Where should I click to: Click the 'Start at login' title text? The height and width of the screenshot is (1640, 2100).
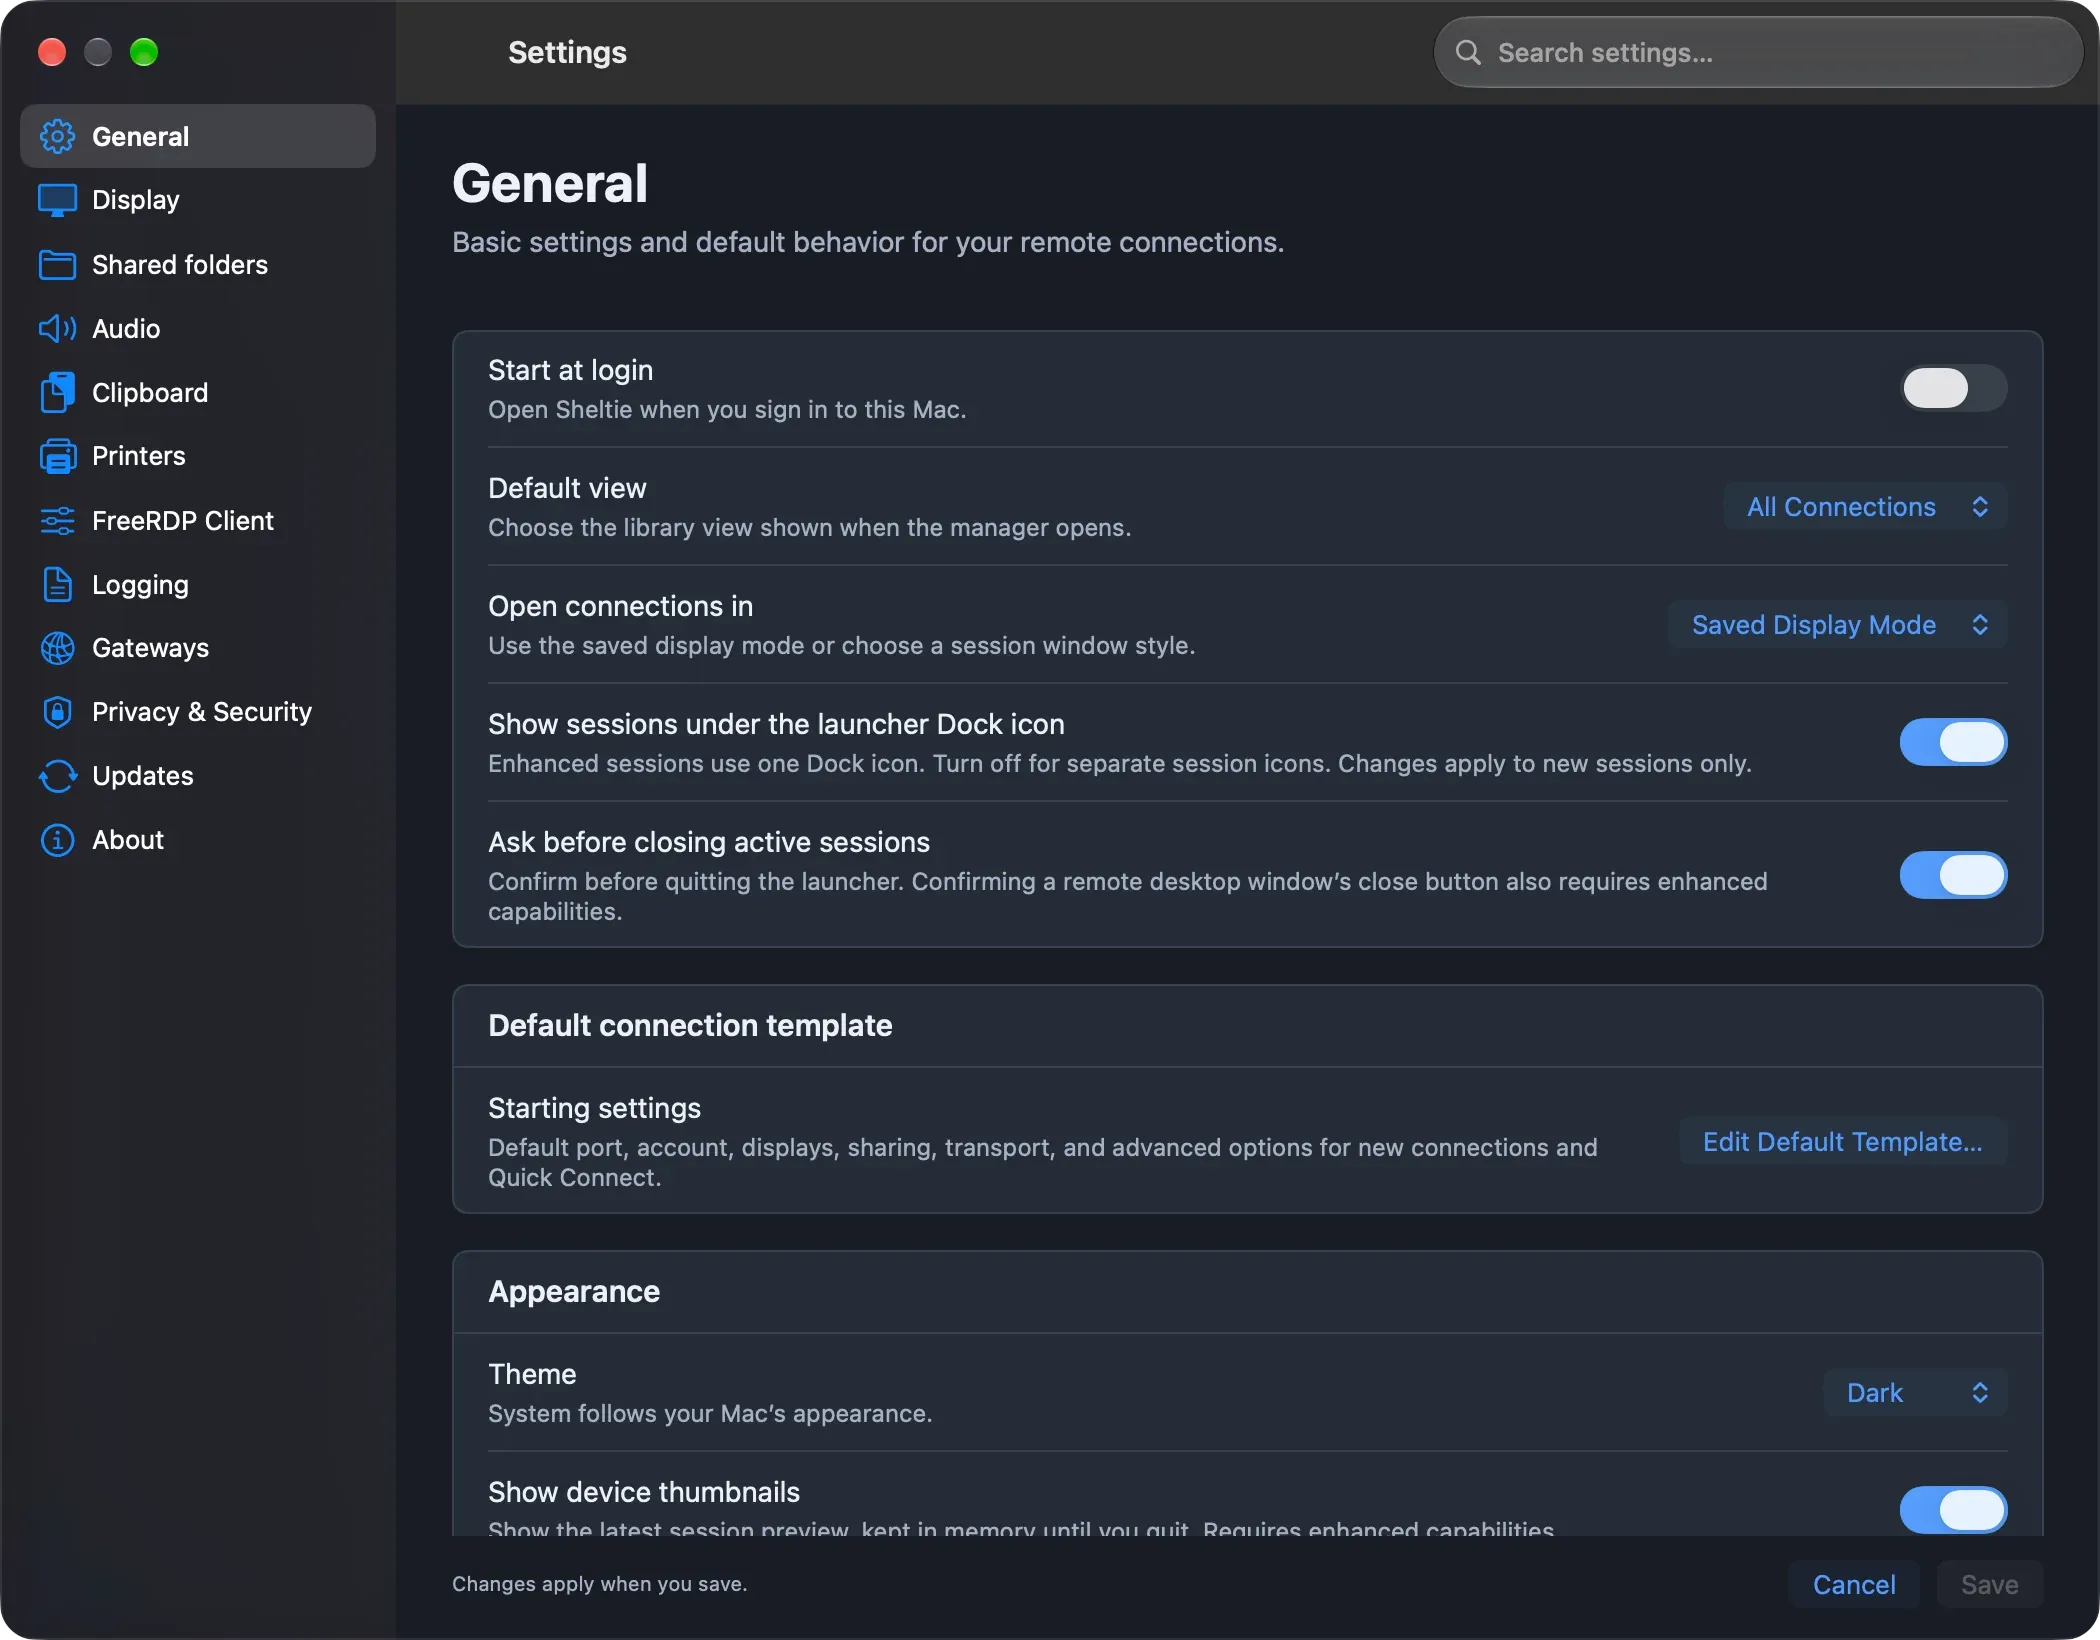(570, 370)
